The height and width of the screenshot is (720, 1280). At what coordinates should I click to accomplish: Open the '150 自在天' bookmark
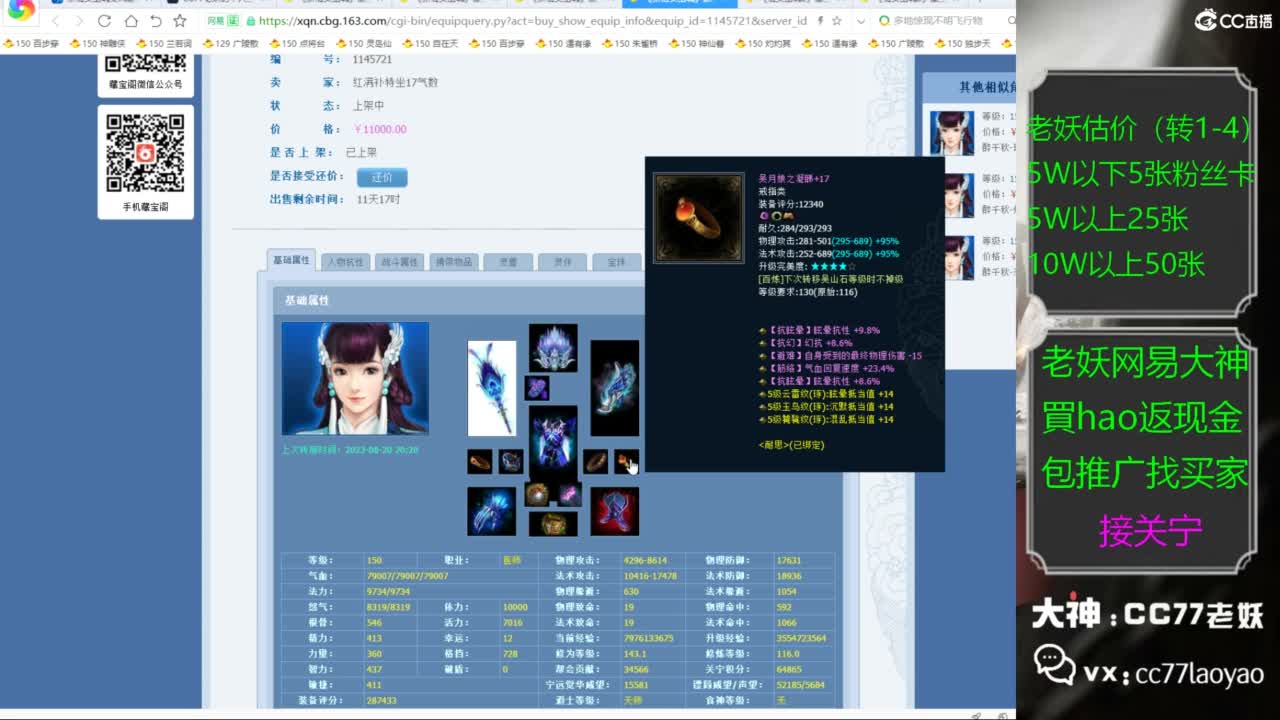pos(430,44)
